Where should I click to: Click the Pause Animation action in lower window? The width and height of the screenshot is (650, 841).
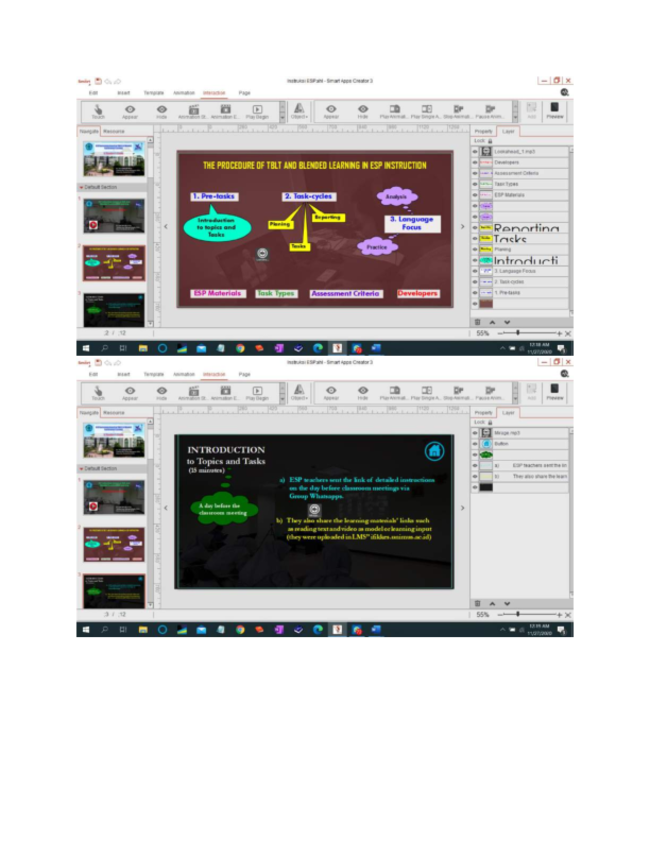[490, 393]
